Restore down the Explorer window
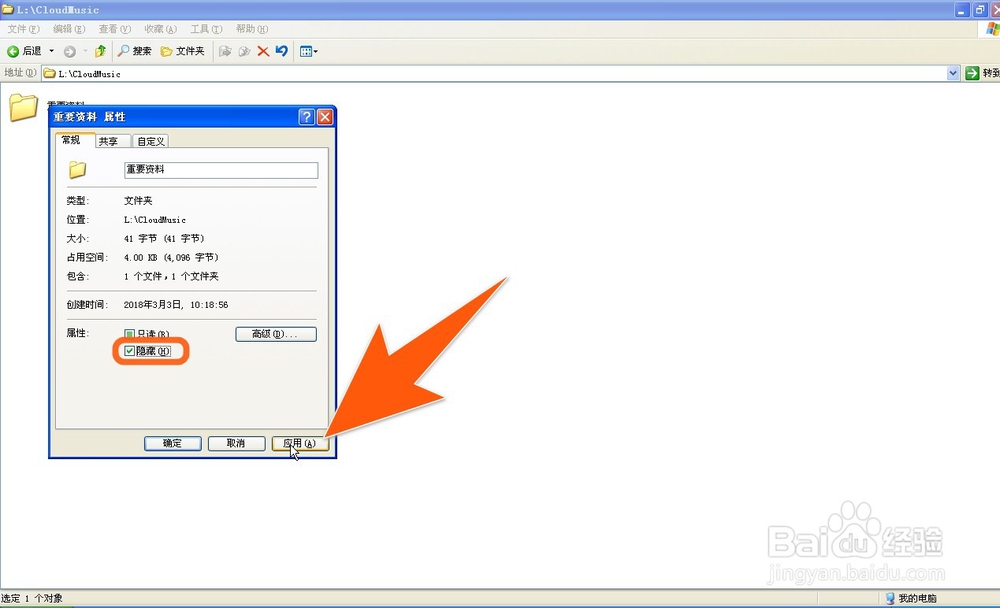 click(x=980, y=10)
